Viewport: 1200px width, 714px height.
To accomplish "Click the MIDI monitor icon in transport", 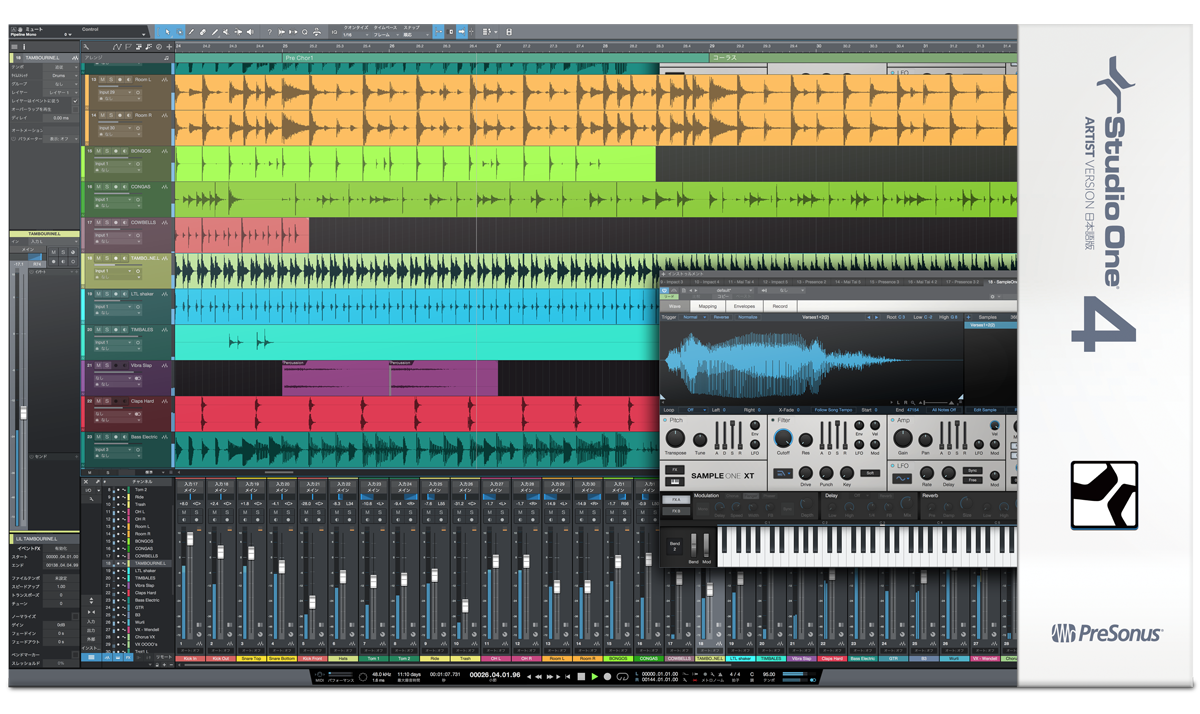I will coord(319,675).
